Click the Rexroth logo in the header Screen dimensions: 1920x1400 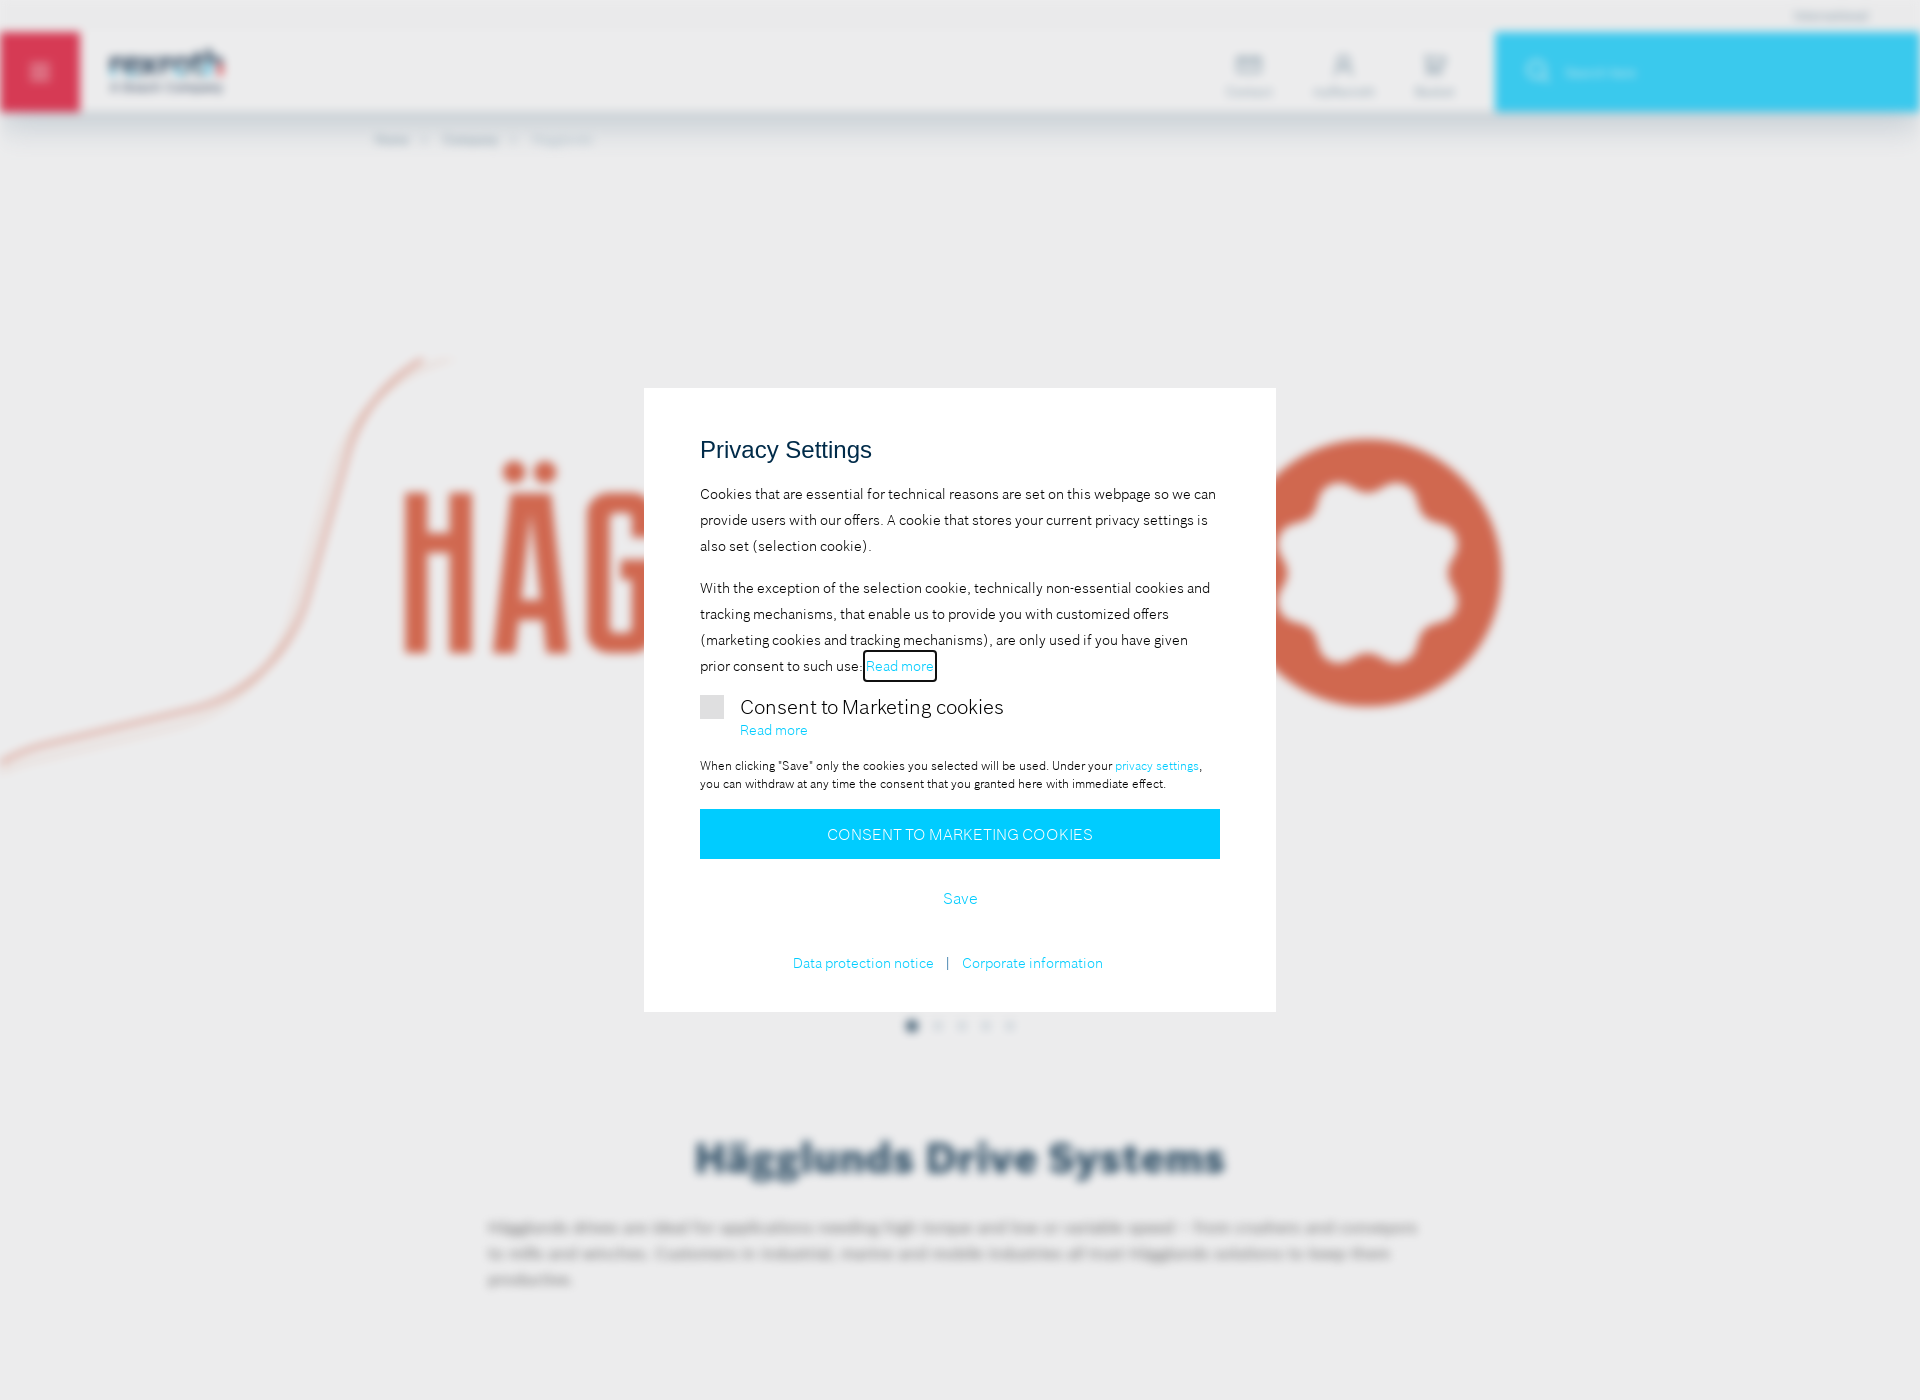point(167,72)
